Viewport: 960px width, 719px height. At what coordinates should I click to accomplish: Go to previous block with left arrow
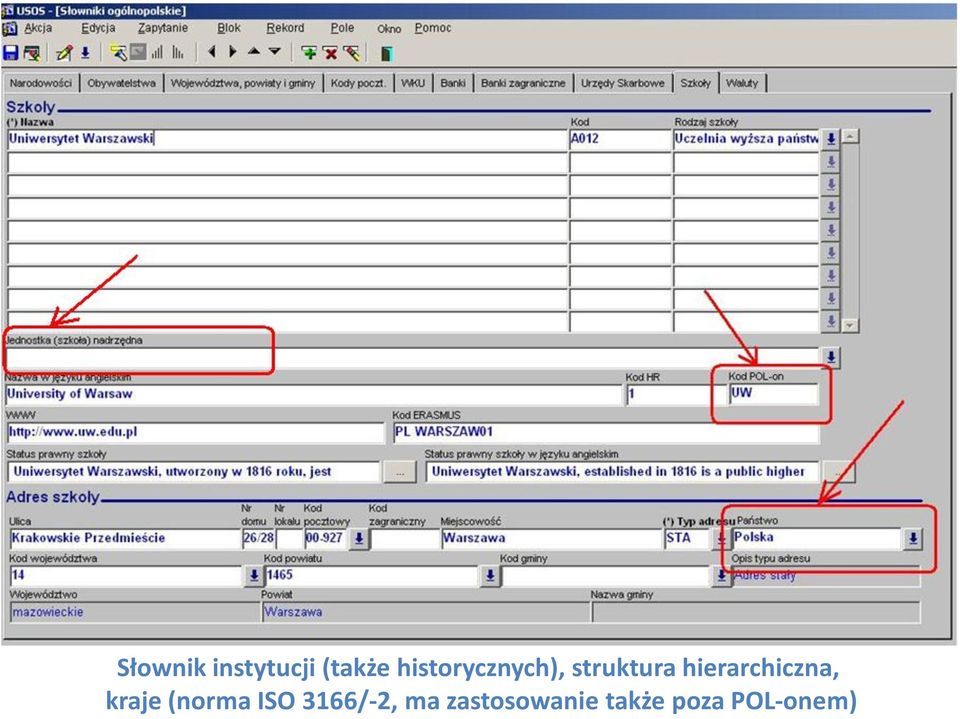[212, 52]
